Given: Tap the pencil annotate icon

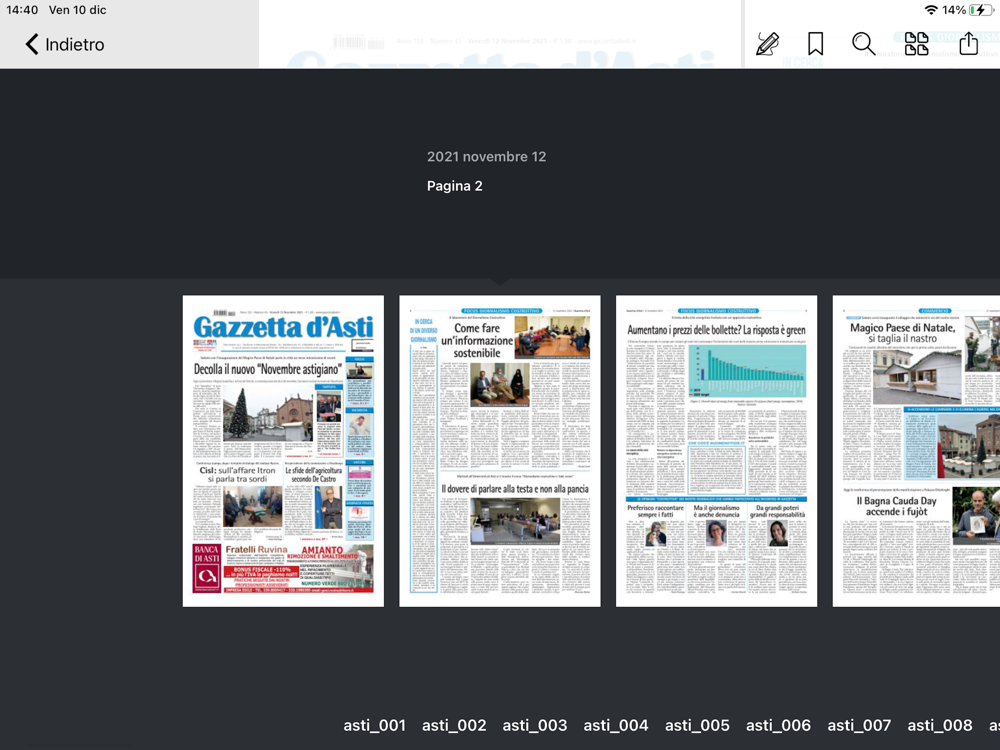Looking at the screenshot, I should [767, 43].
